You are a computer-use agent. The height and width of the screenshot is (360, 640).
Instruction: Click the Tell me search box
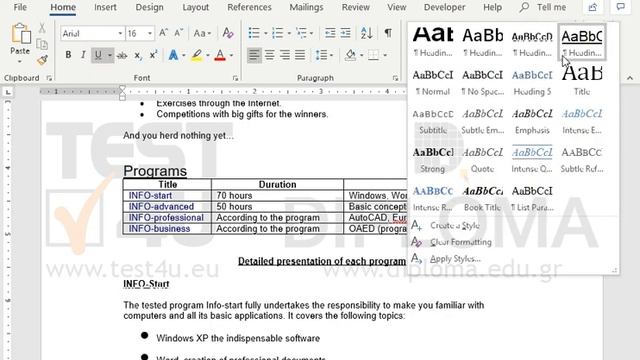pos(543,7)
